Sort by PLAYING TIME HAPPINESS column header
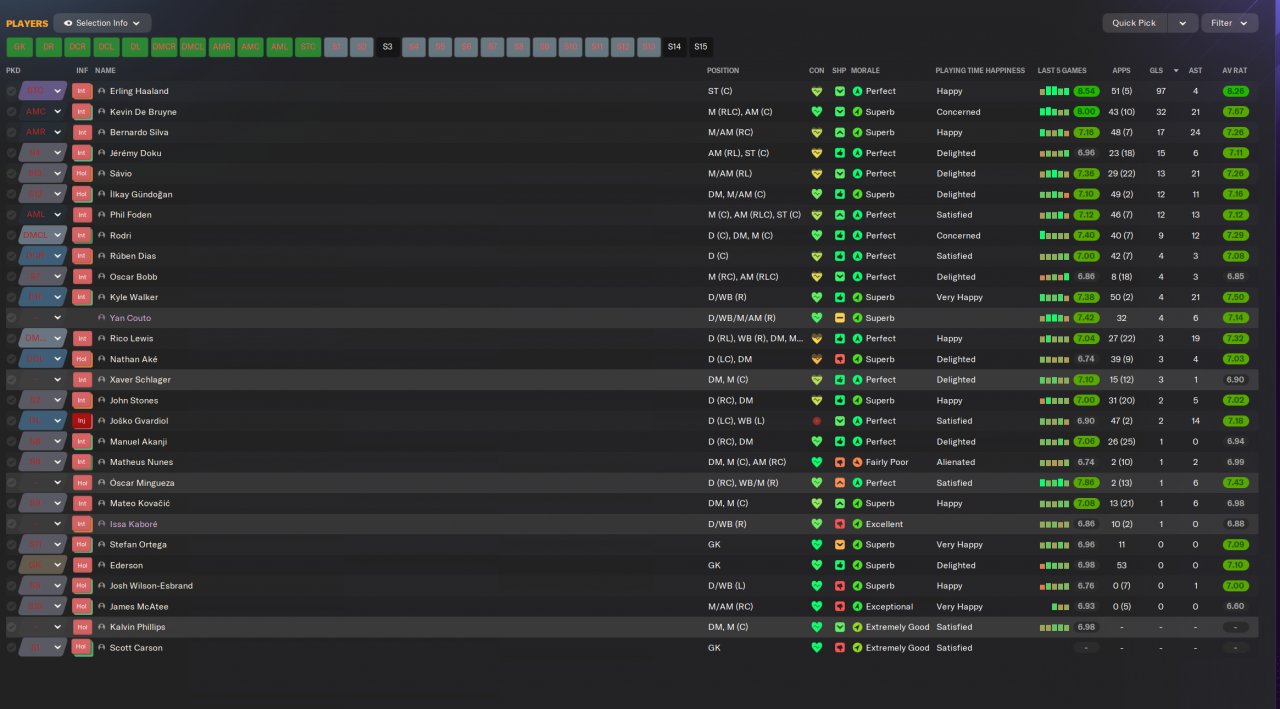 coord(980,71)
